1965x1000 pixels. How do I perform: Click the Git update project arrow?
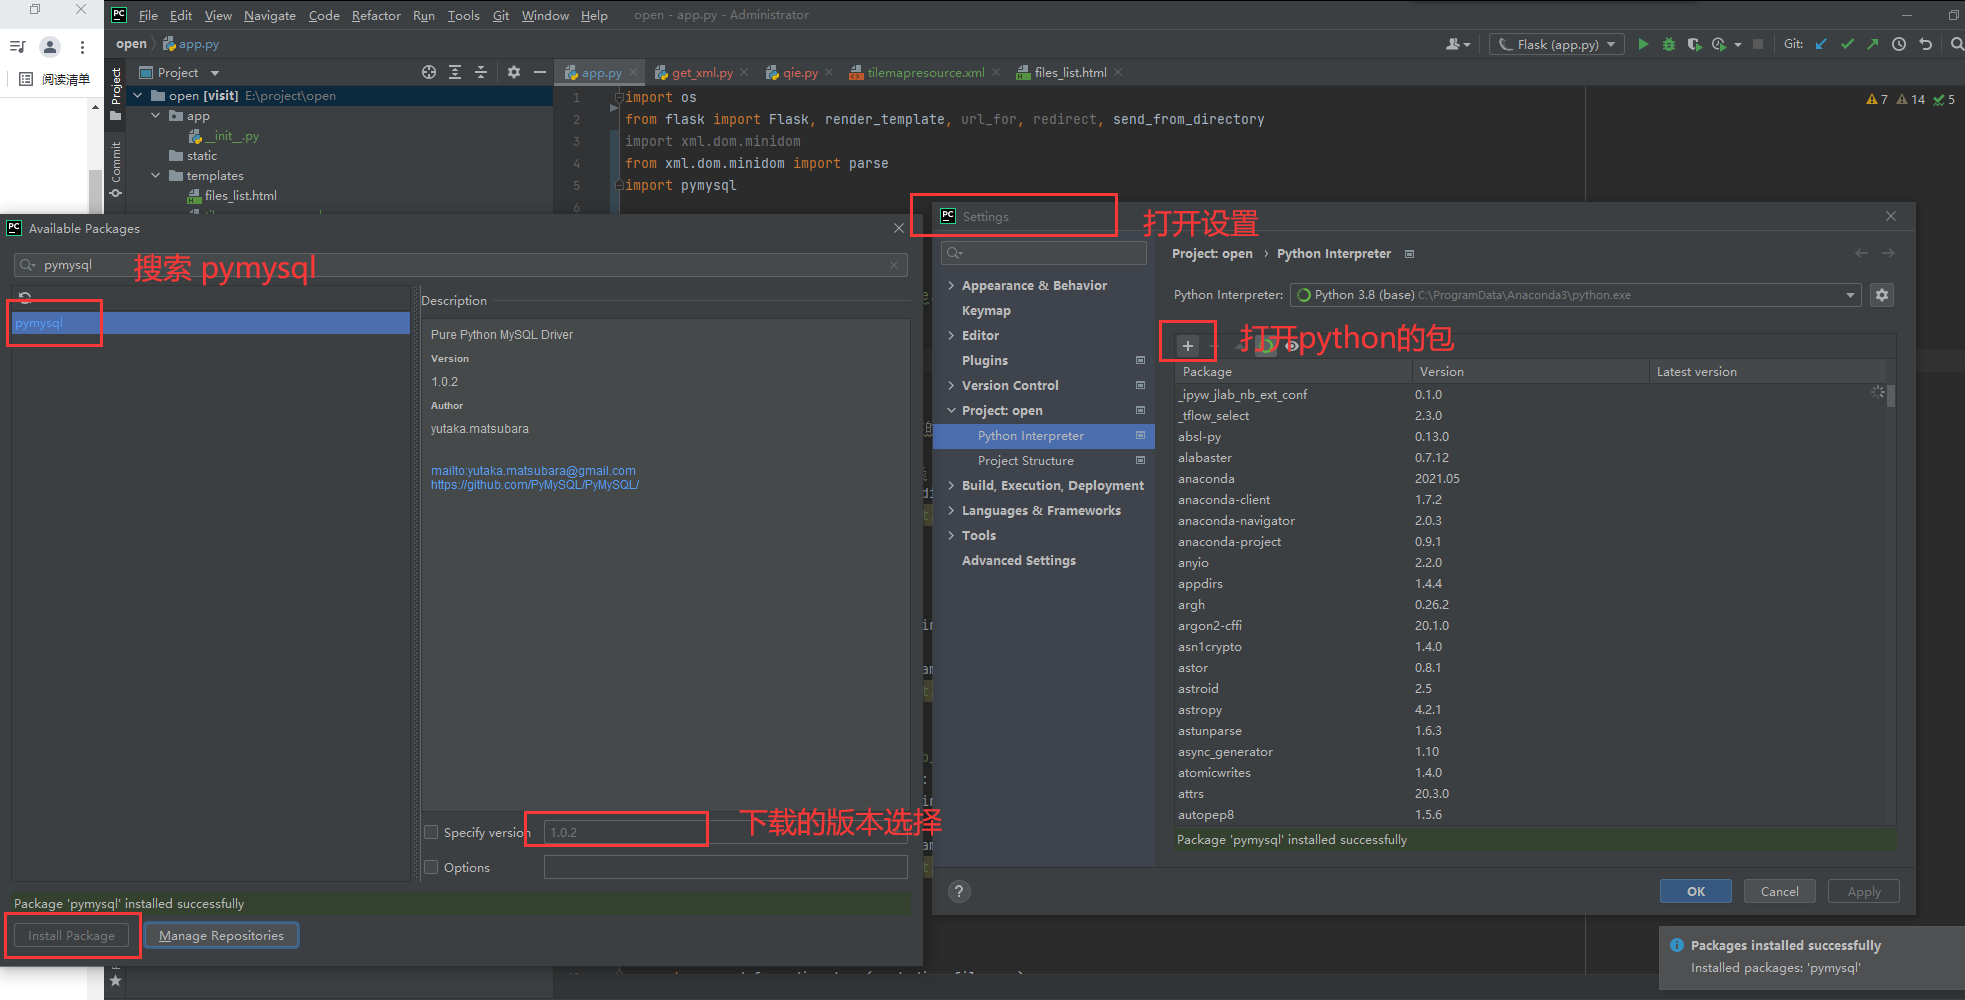tap(1821, 44)
